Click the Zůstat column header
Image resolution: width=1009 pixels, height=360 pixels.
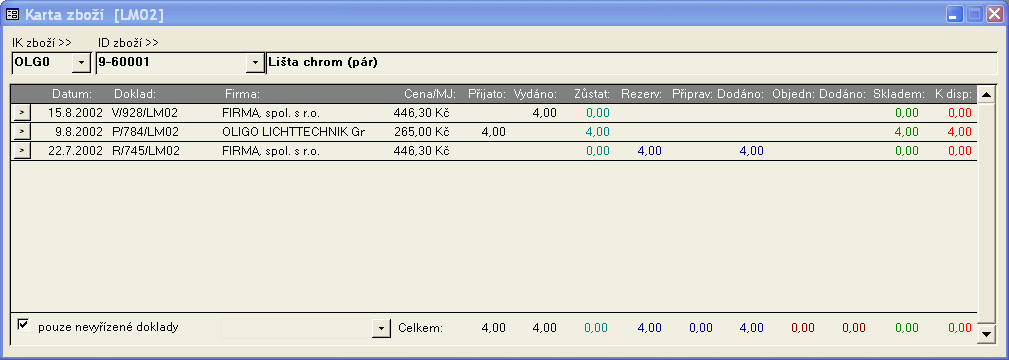(x=592, y=94)
